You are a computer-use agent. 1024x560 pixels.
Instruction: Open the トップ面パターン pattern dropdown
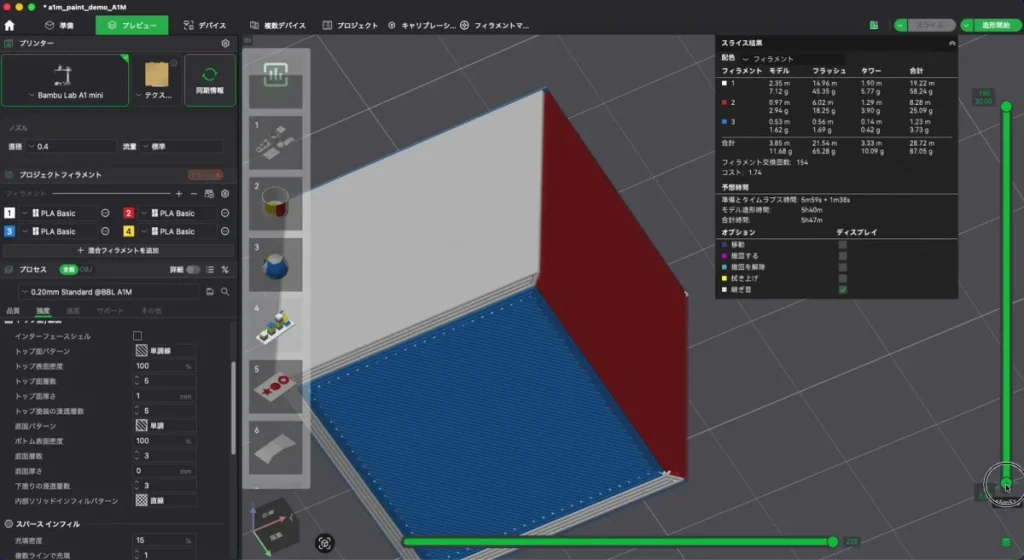[165, 351]
